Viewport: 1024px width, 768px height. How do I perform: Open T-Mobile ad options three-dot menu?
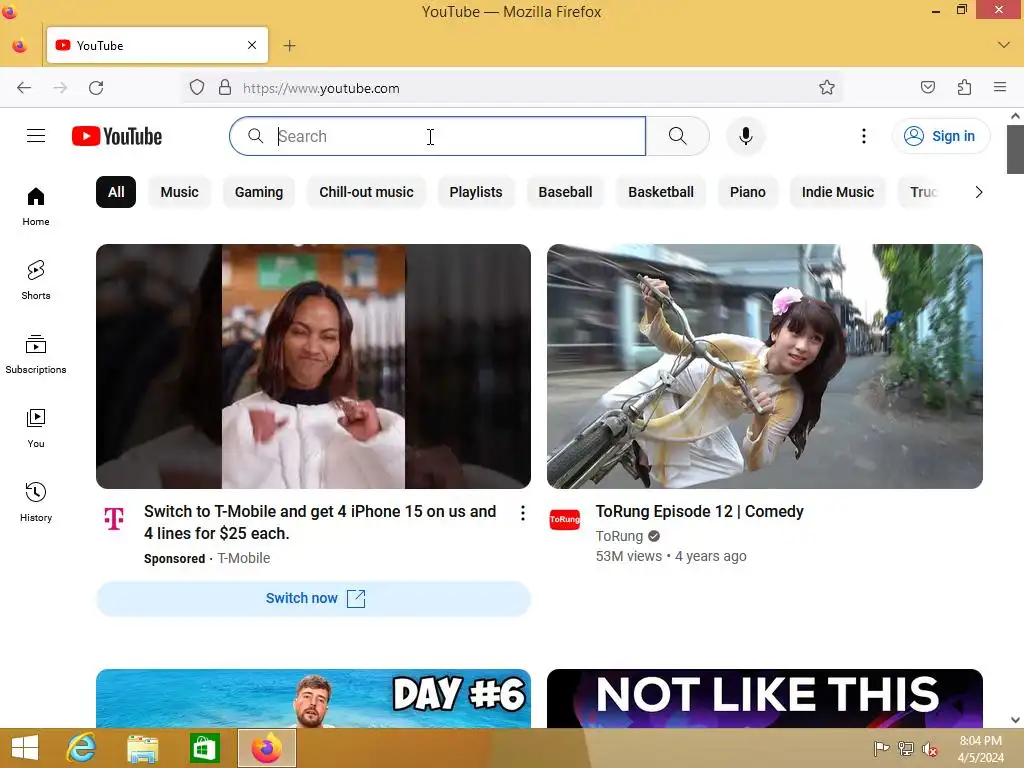(x=522, y=513)
